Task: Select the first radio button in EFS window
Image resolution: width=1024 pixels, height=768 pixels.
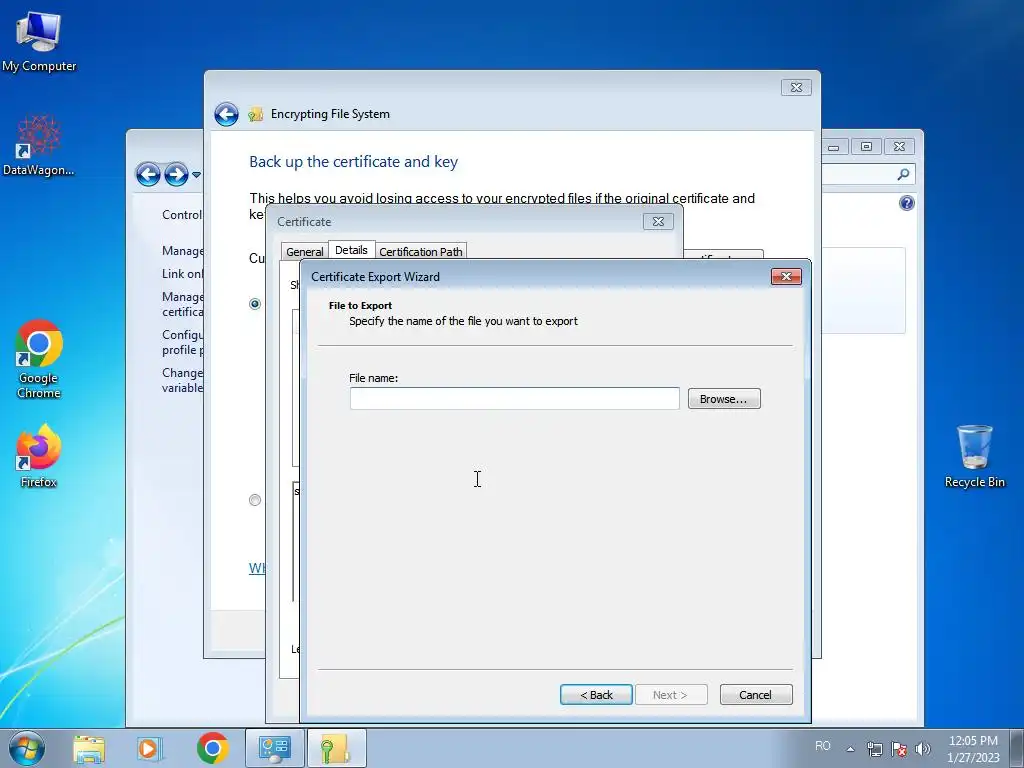Action: tap(255, 304)
